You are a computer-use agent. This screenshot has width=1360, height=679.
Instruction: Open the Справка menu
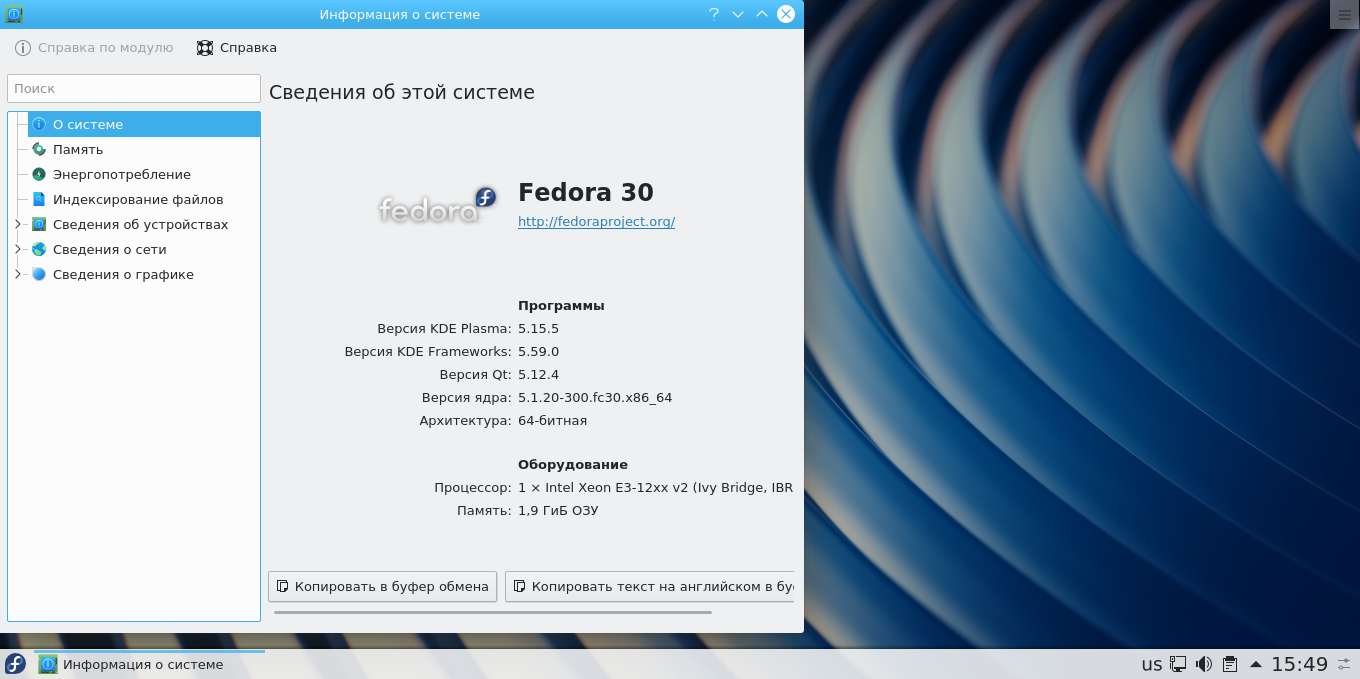click(x=236, y=47)
